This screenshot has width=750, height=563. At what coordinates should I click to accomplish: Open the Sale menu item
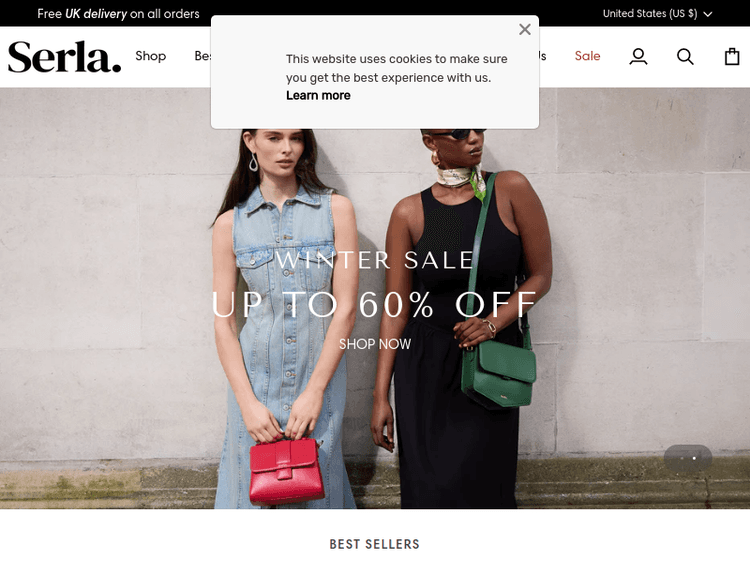point(587,56)
